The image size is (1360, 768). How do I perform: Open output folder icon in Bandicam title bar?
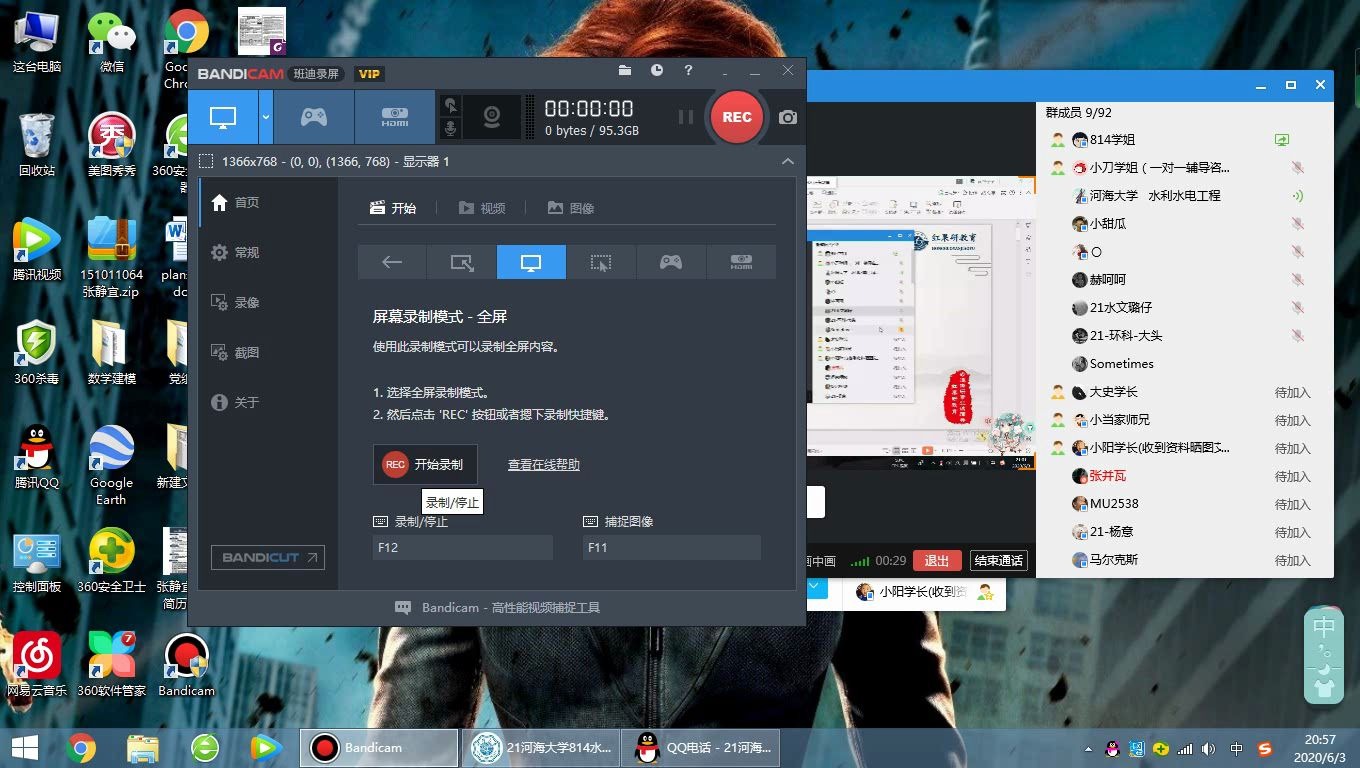point(625,71)
